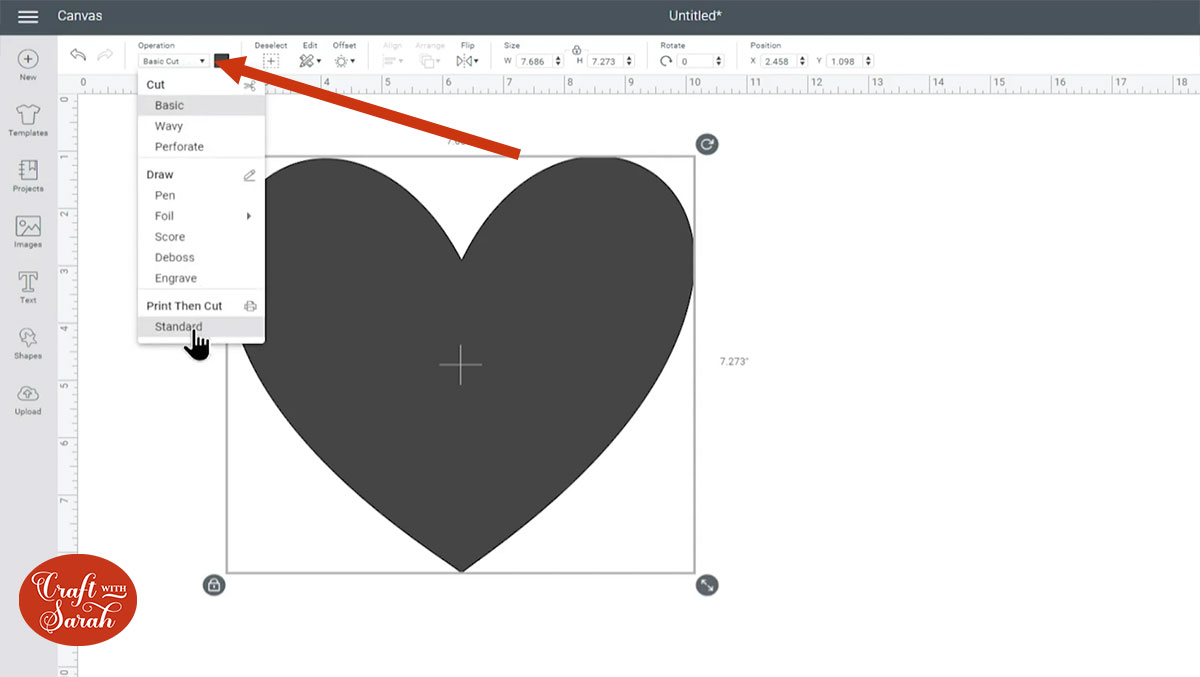Click the Undo arrow

pyautogui.click(x=78, y=56)
